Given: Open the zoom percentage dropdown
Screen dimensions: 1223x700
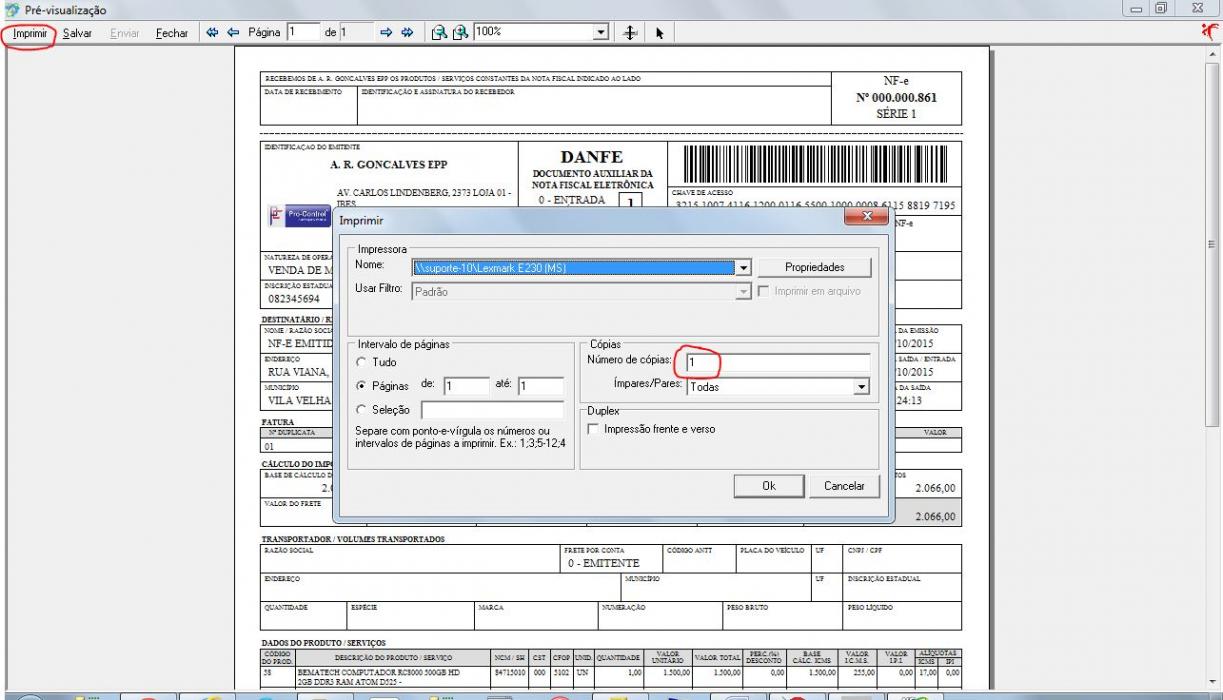Looking at the screenshot, I should pos(600,32).
